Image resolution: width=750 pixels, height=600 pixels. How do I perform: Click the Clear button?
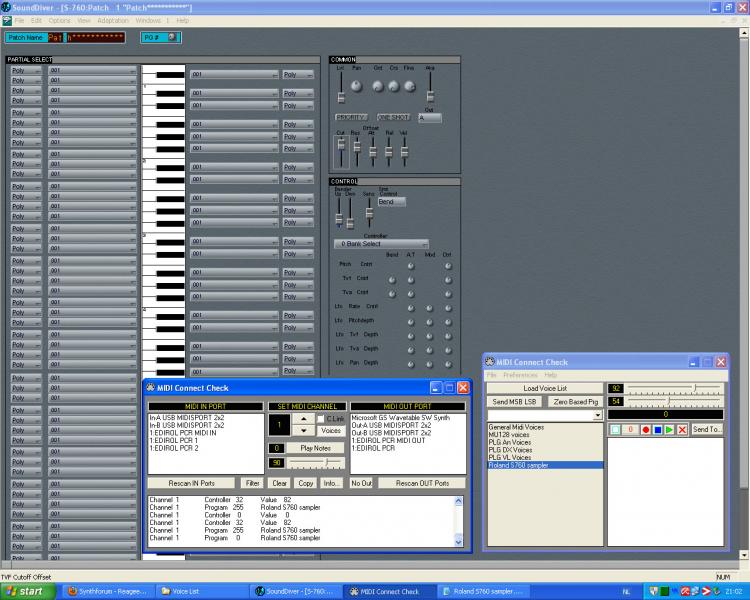click(x=279, y=483)
